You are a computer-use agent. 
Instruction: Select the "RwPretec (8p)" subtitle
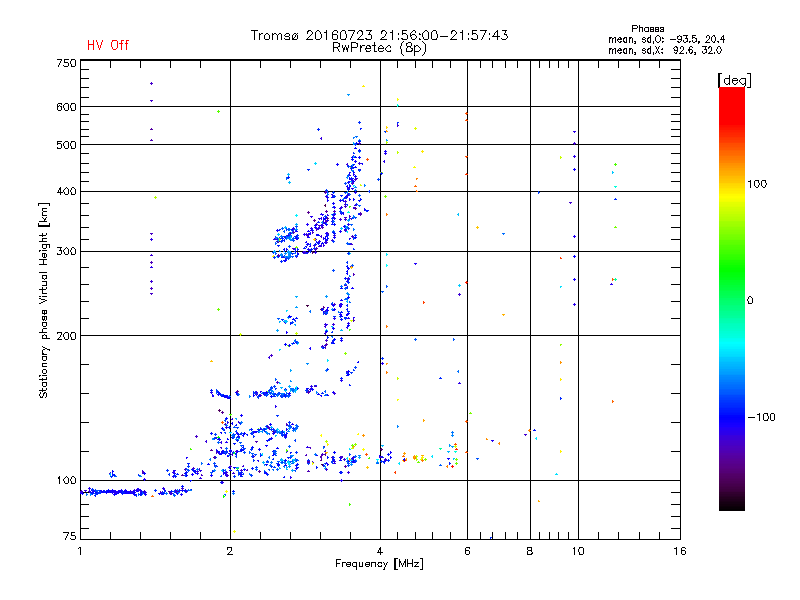pyautogui.click(x=379, y=48)
